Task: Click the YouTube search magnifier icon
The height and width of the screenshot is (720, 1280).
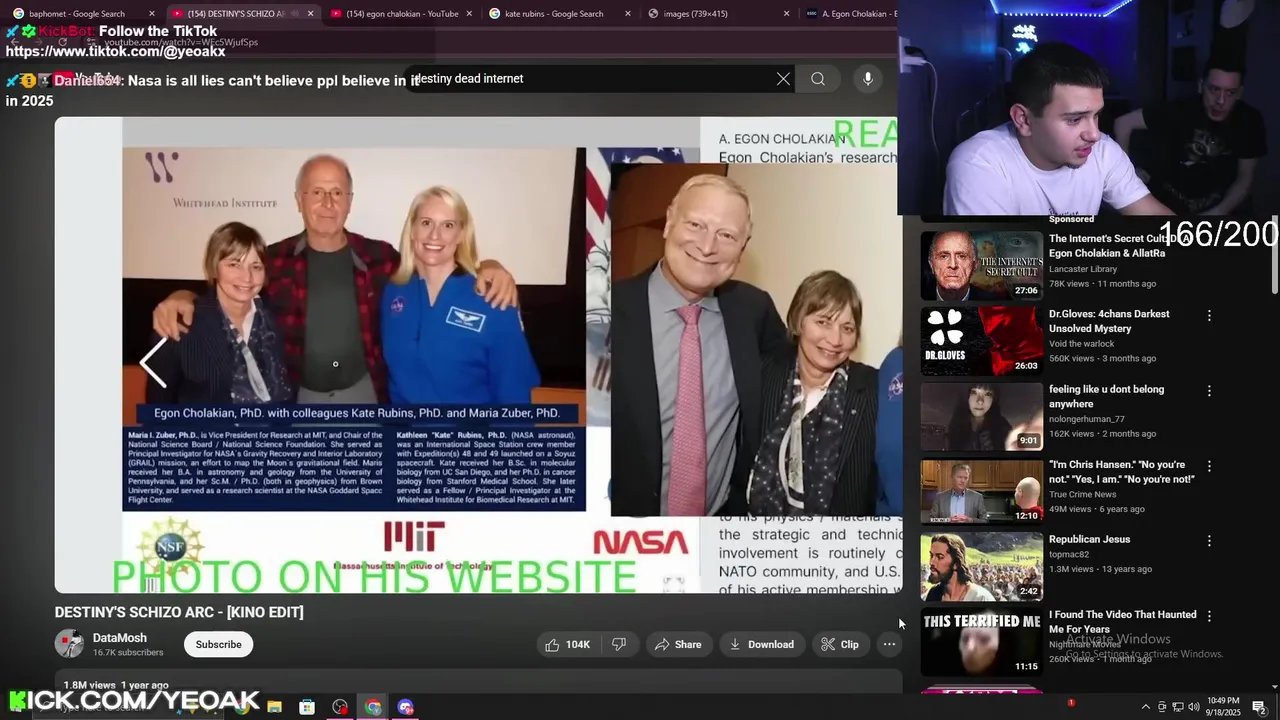Action: click(x=818, y=79)
